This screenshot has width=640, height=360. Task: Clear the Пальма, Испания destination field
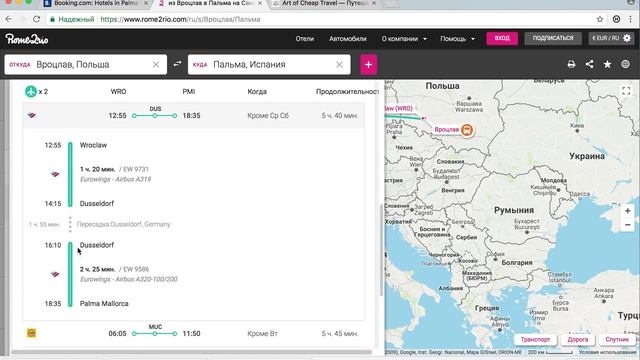(x=339, y=64)
